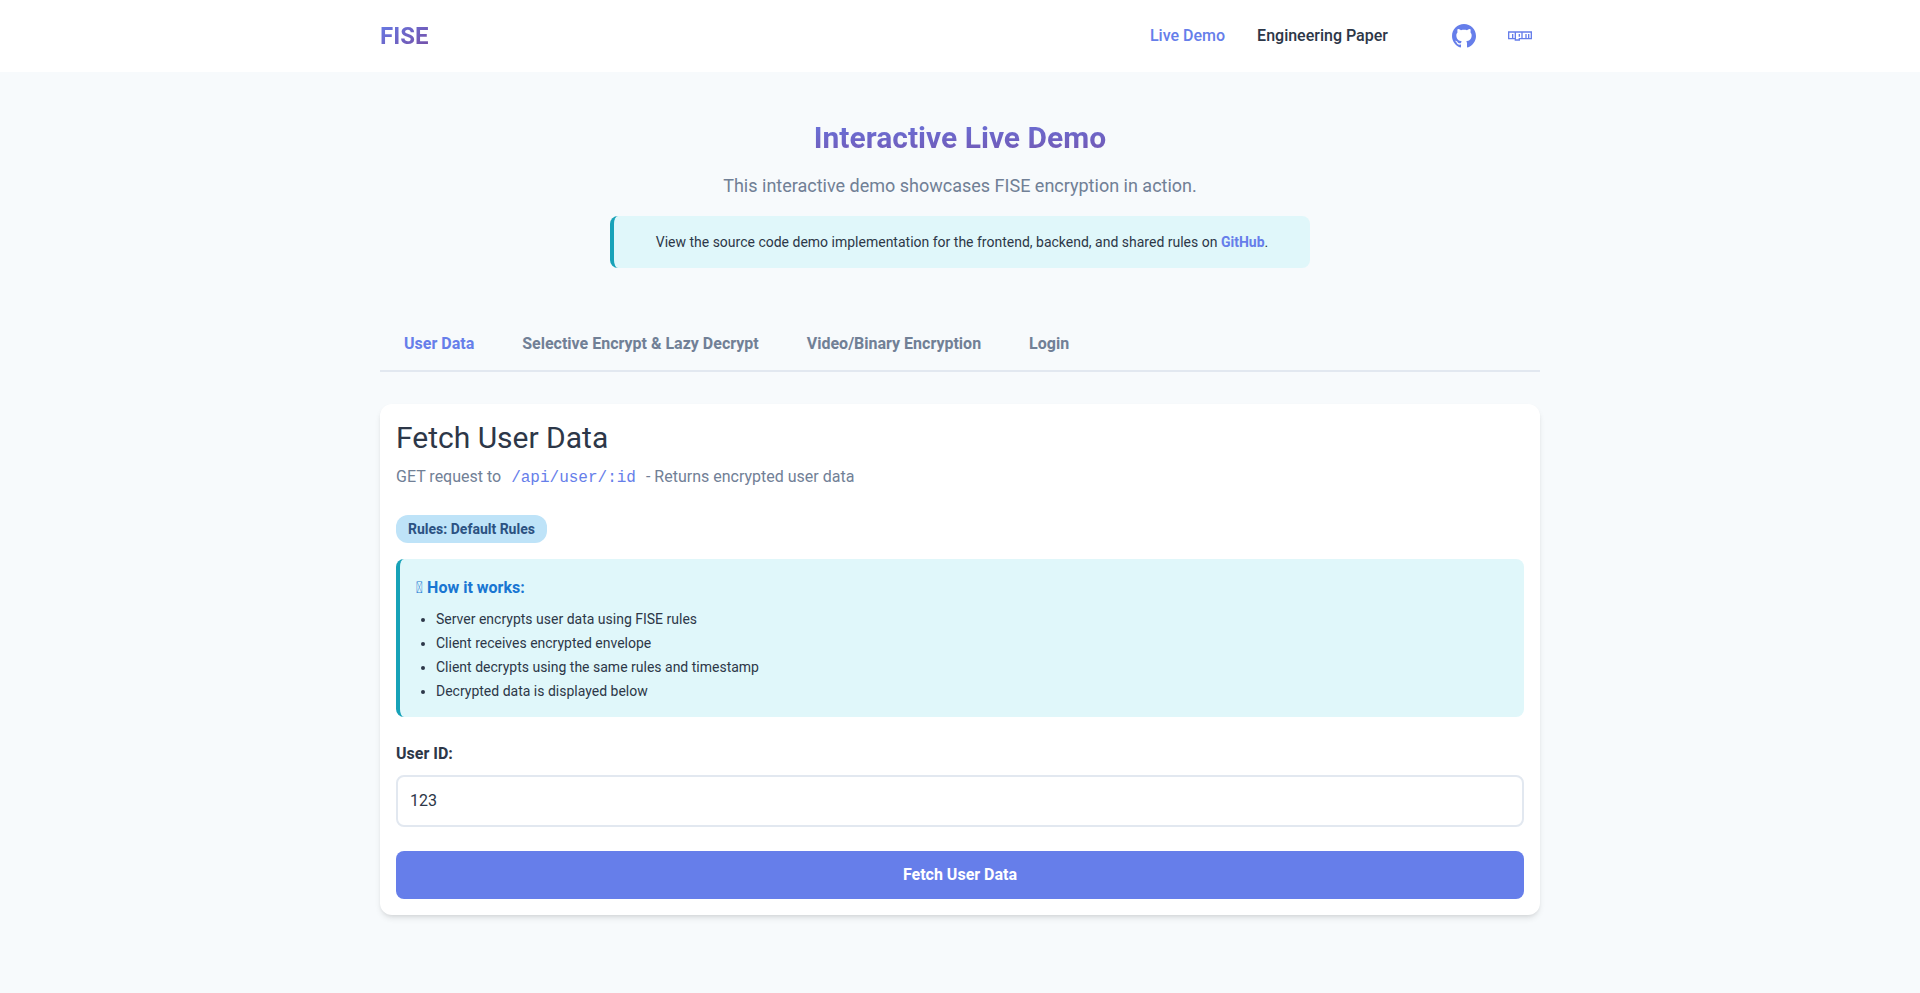Open the GitHub repository icon

1464,36
